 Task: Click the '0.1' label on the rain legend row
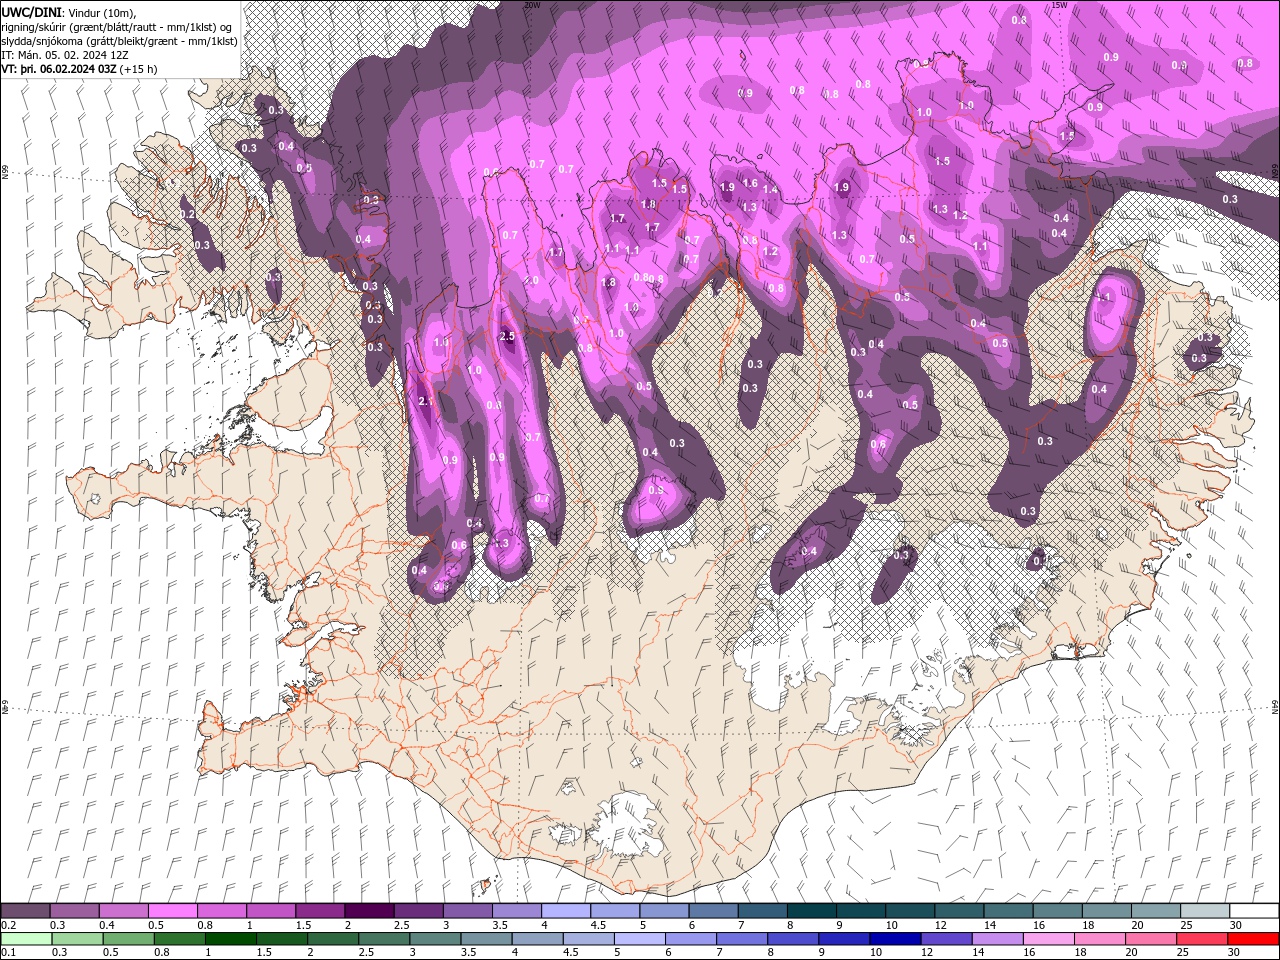8,953
